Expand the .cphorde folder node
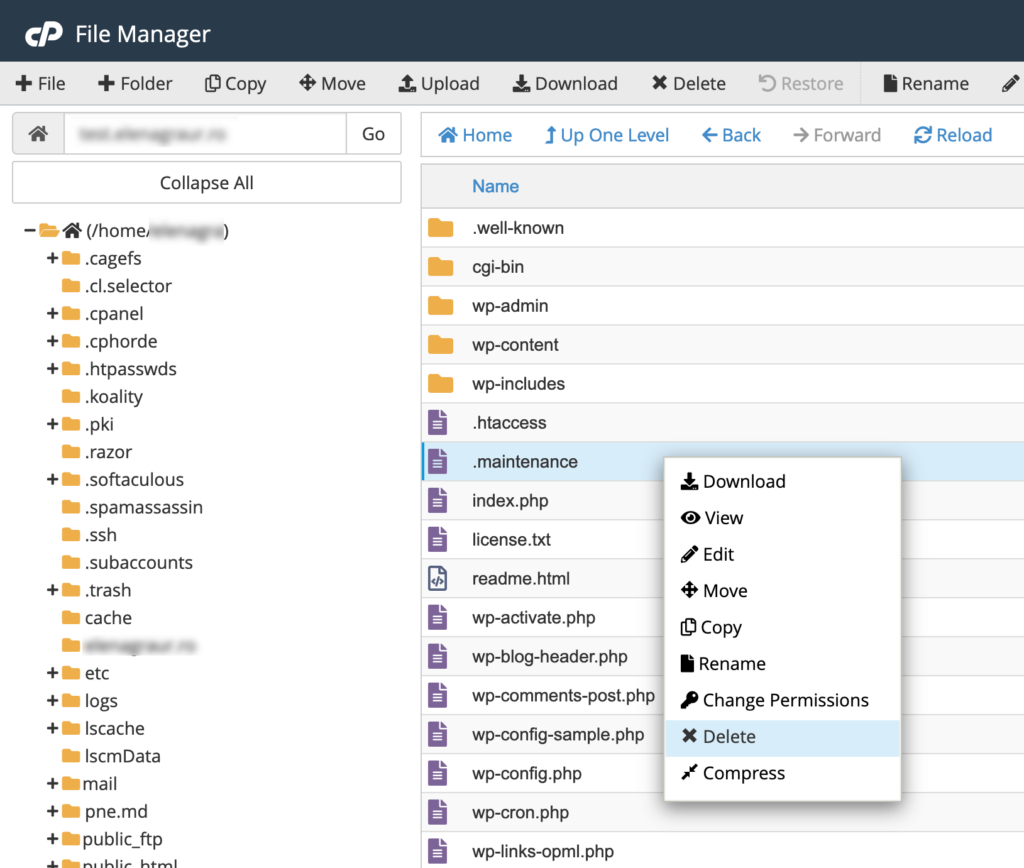Viewport: 1024px width, 868px height. pos(52,342)
